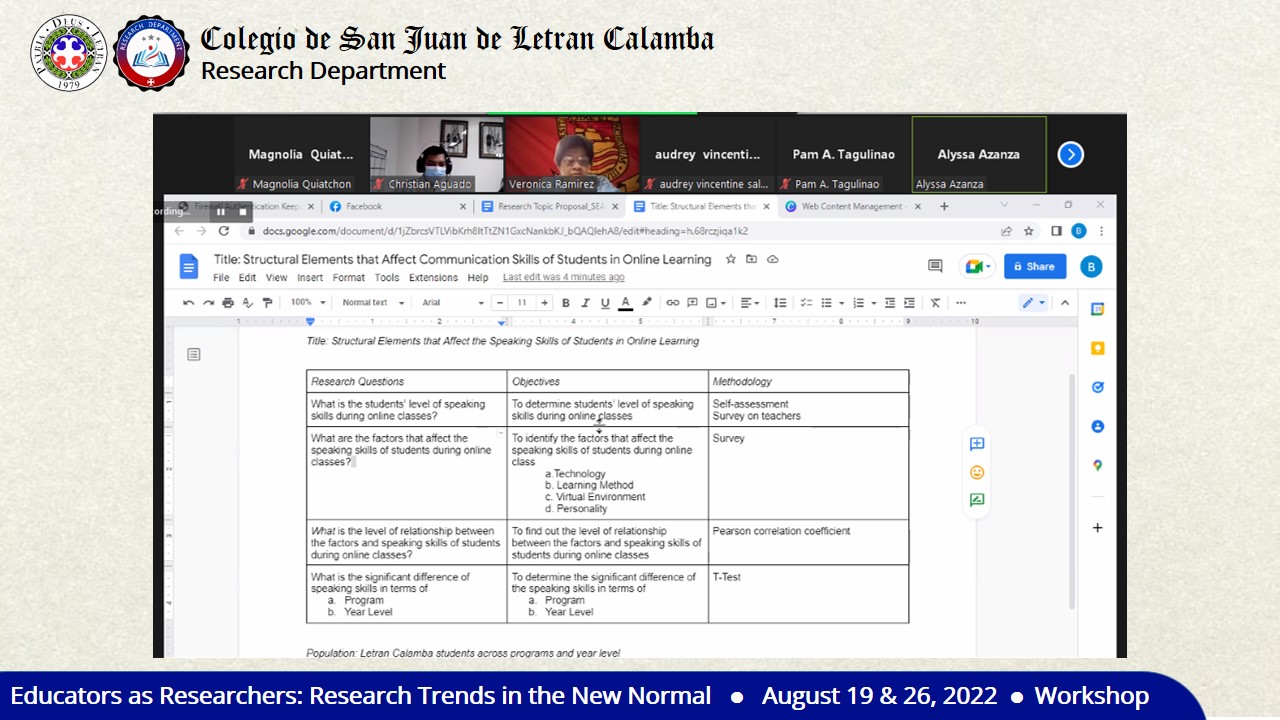
Task: Toggle underline formatting
Action: click(605, 303)
